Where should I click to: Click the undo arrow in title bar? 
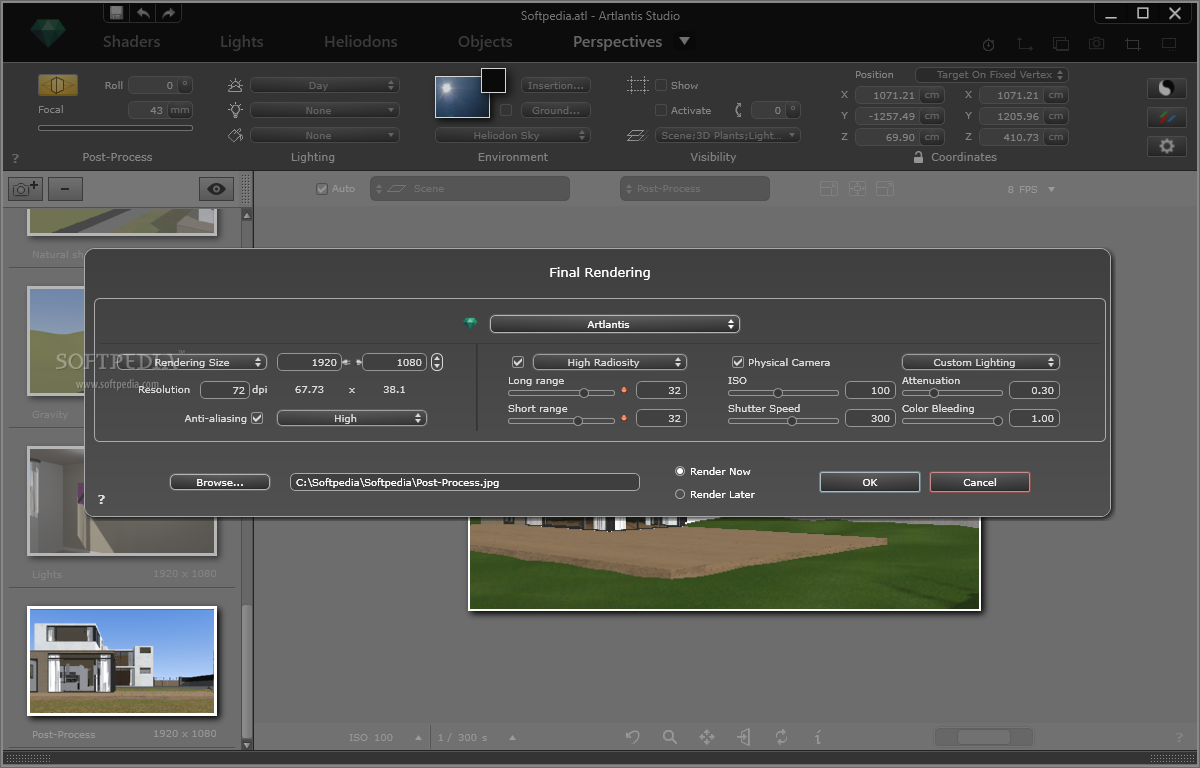click(143, 13)
